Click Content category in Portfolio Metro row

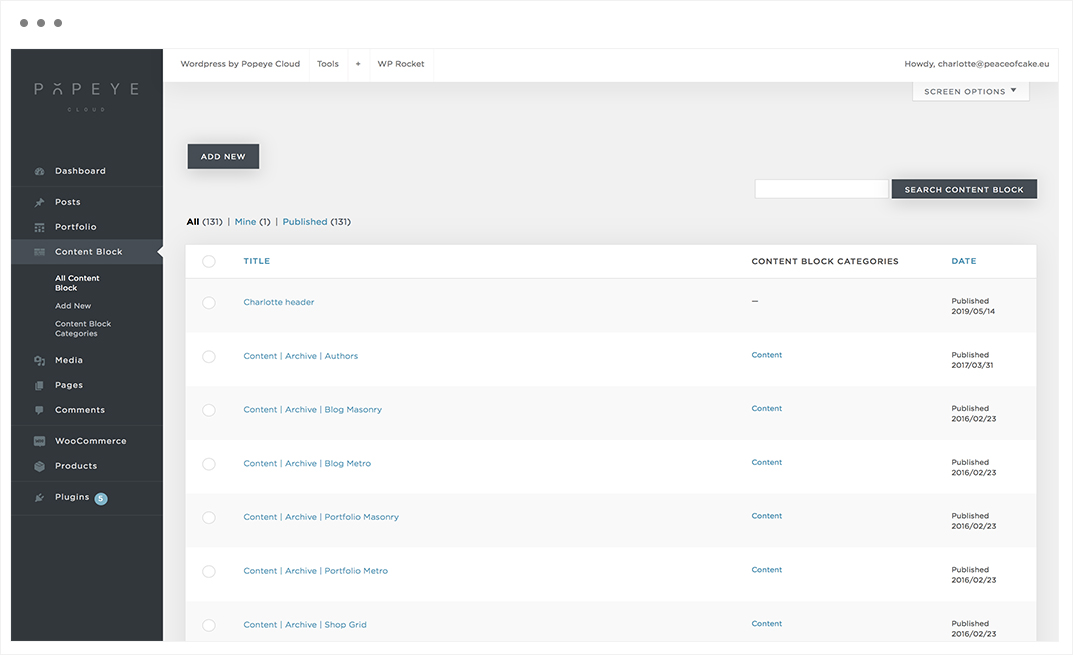(766, 570)
